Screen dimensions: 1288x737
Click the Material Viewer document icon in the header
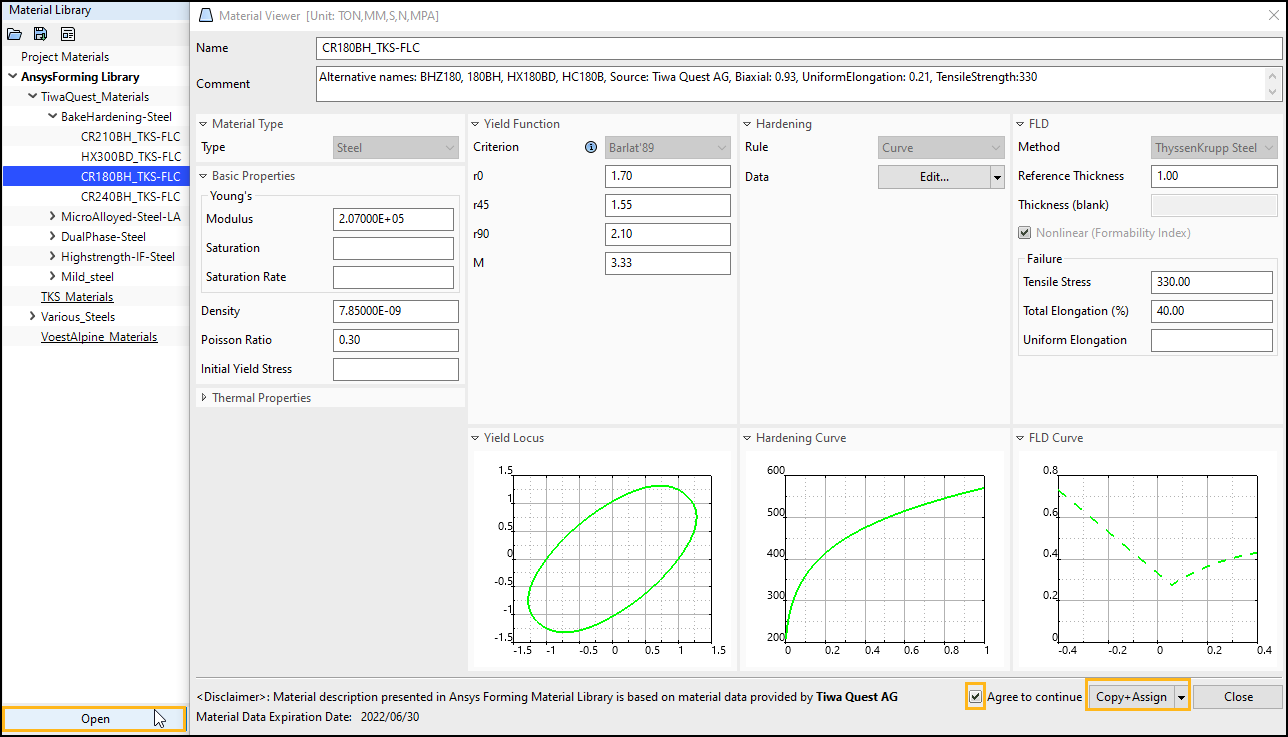(205, 15)
